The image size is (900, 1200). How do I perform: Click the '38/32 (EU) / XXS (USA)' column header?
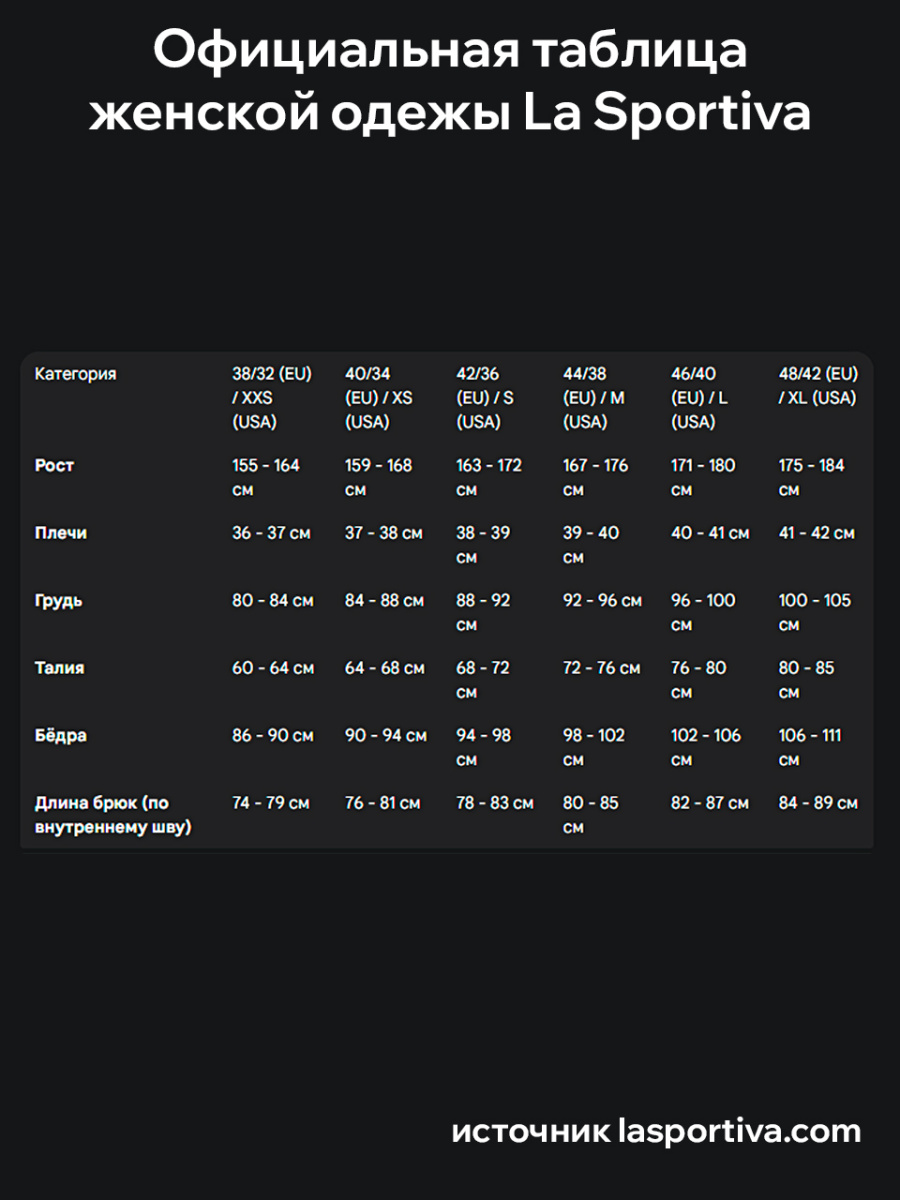(272, 398)
